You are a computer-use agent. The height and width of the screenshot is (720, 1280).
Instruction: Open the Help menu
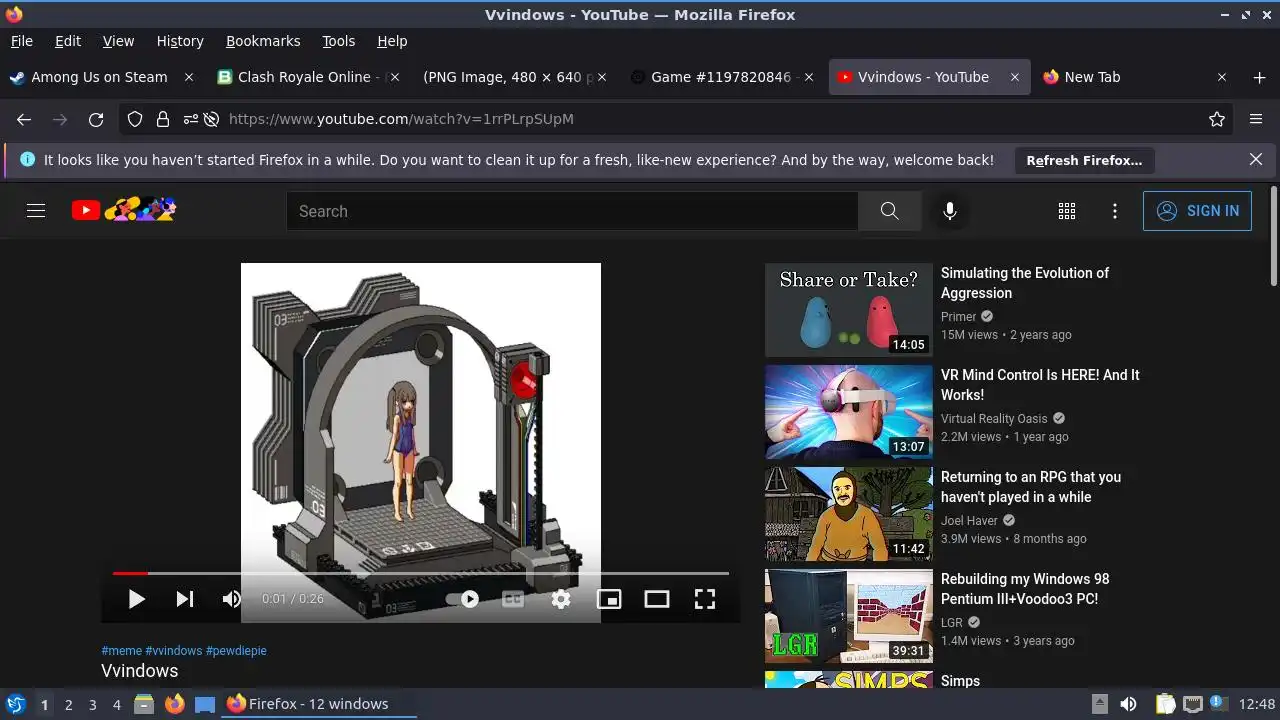pos(392,41)
